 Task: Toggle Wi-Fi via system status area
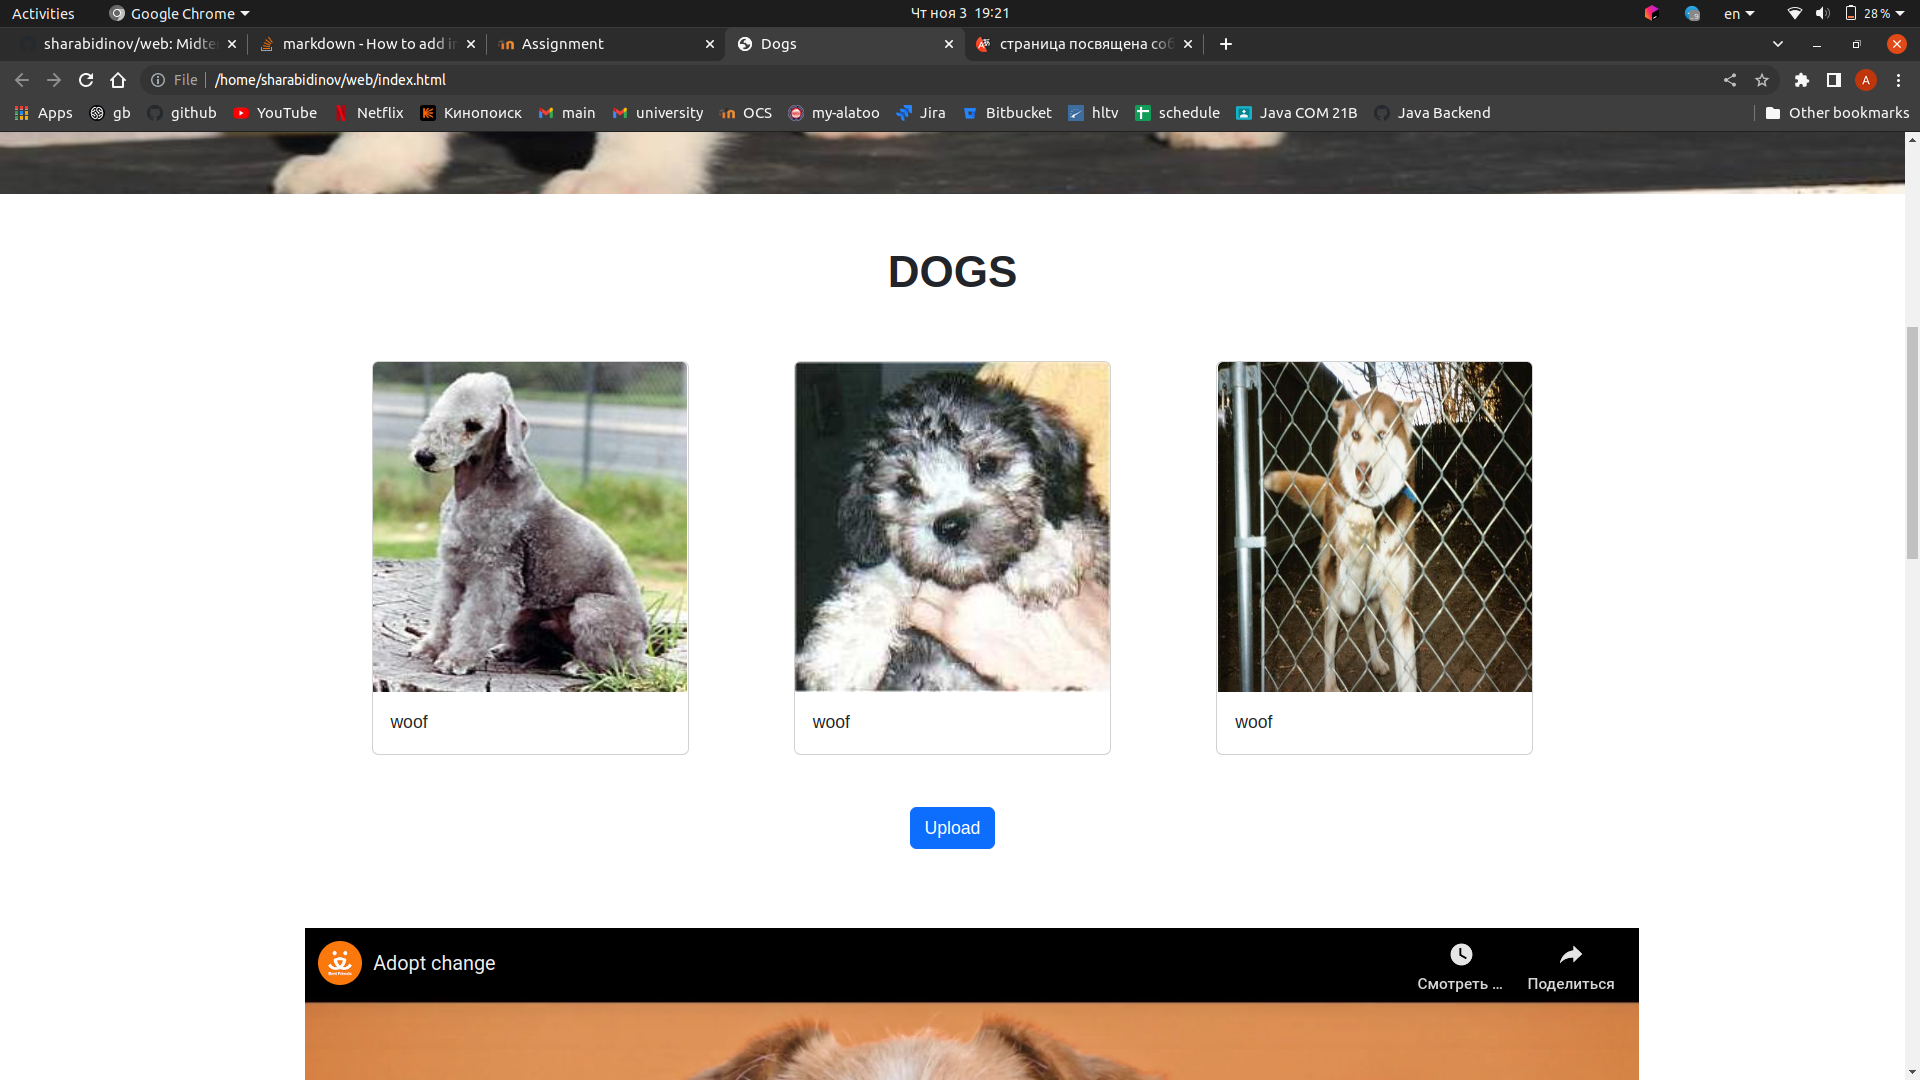pos(1793,13)
